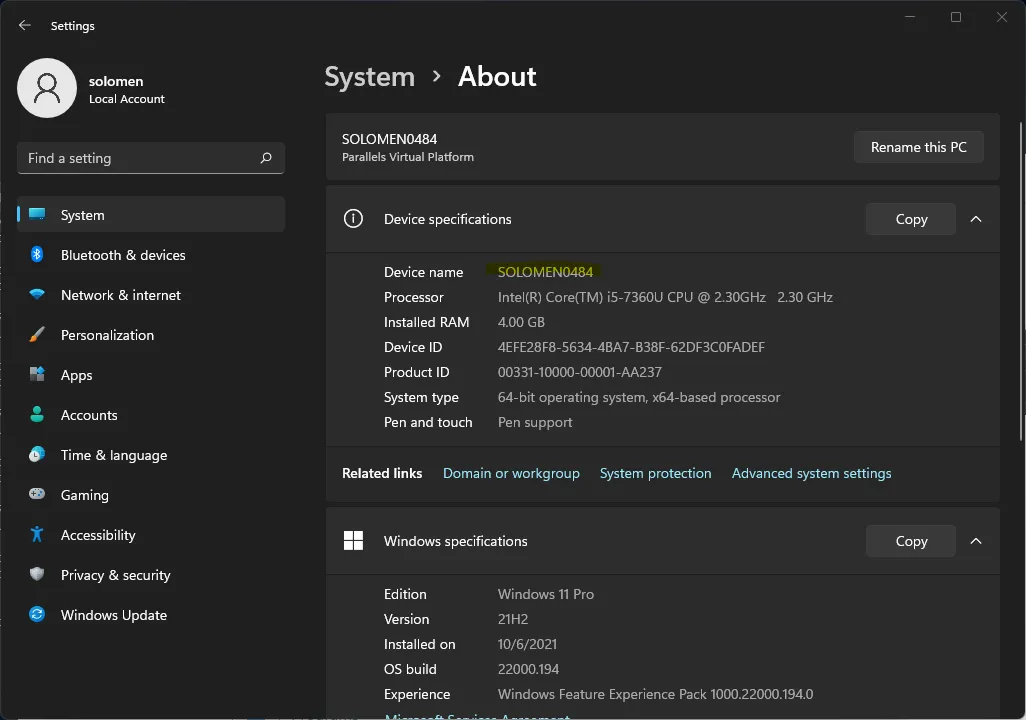Click Parallels Virtual Platform text
1026x720 pixels.
pyautogui.click(x=408, y=157)
